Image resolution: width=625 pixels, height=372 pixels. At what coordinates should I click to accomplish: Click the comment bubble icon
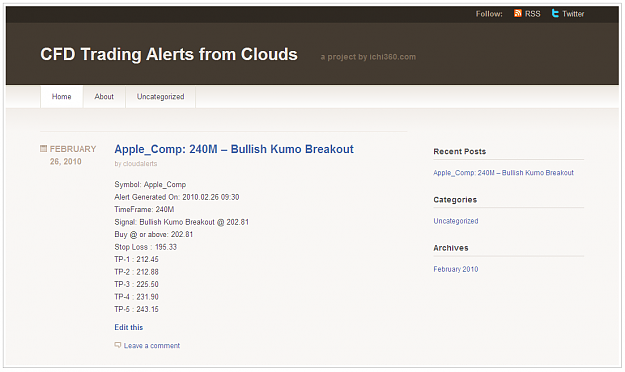118,345
